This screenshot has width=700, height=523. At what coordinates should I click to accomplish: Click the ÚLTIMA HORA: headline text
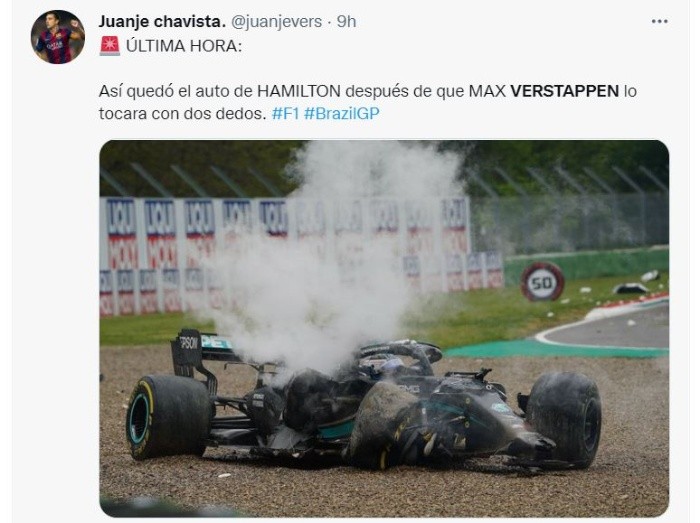click(x=184, y=46)
